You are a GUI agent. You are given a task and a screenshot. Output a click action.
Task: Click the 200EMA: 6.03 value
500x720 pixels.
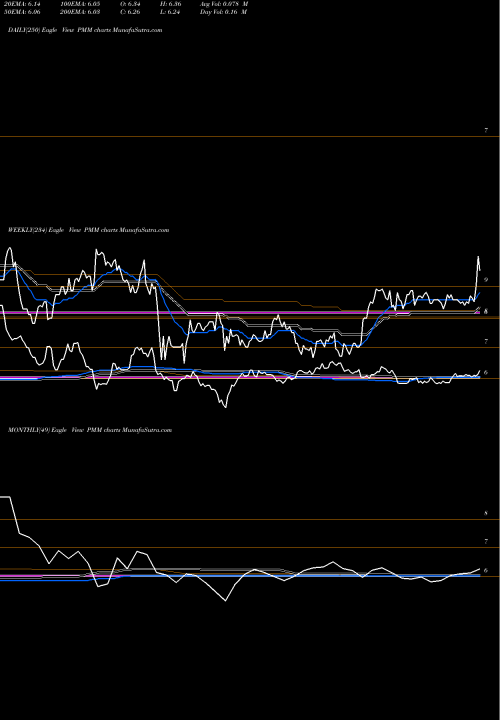coord(82,12)
